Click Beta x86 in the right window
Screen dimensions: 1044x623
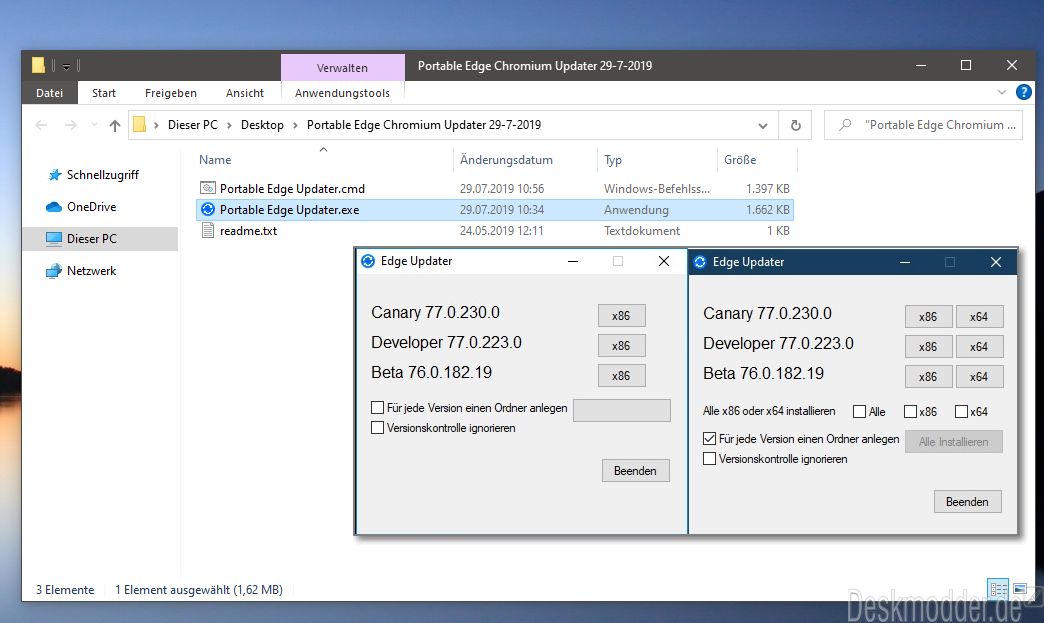tap(928, 377)
